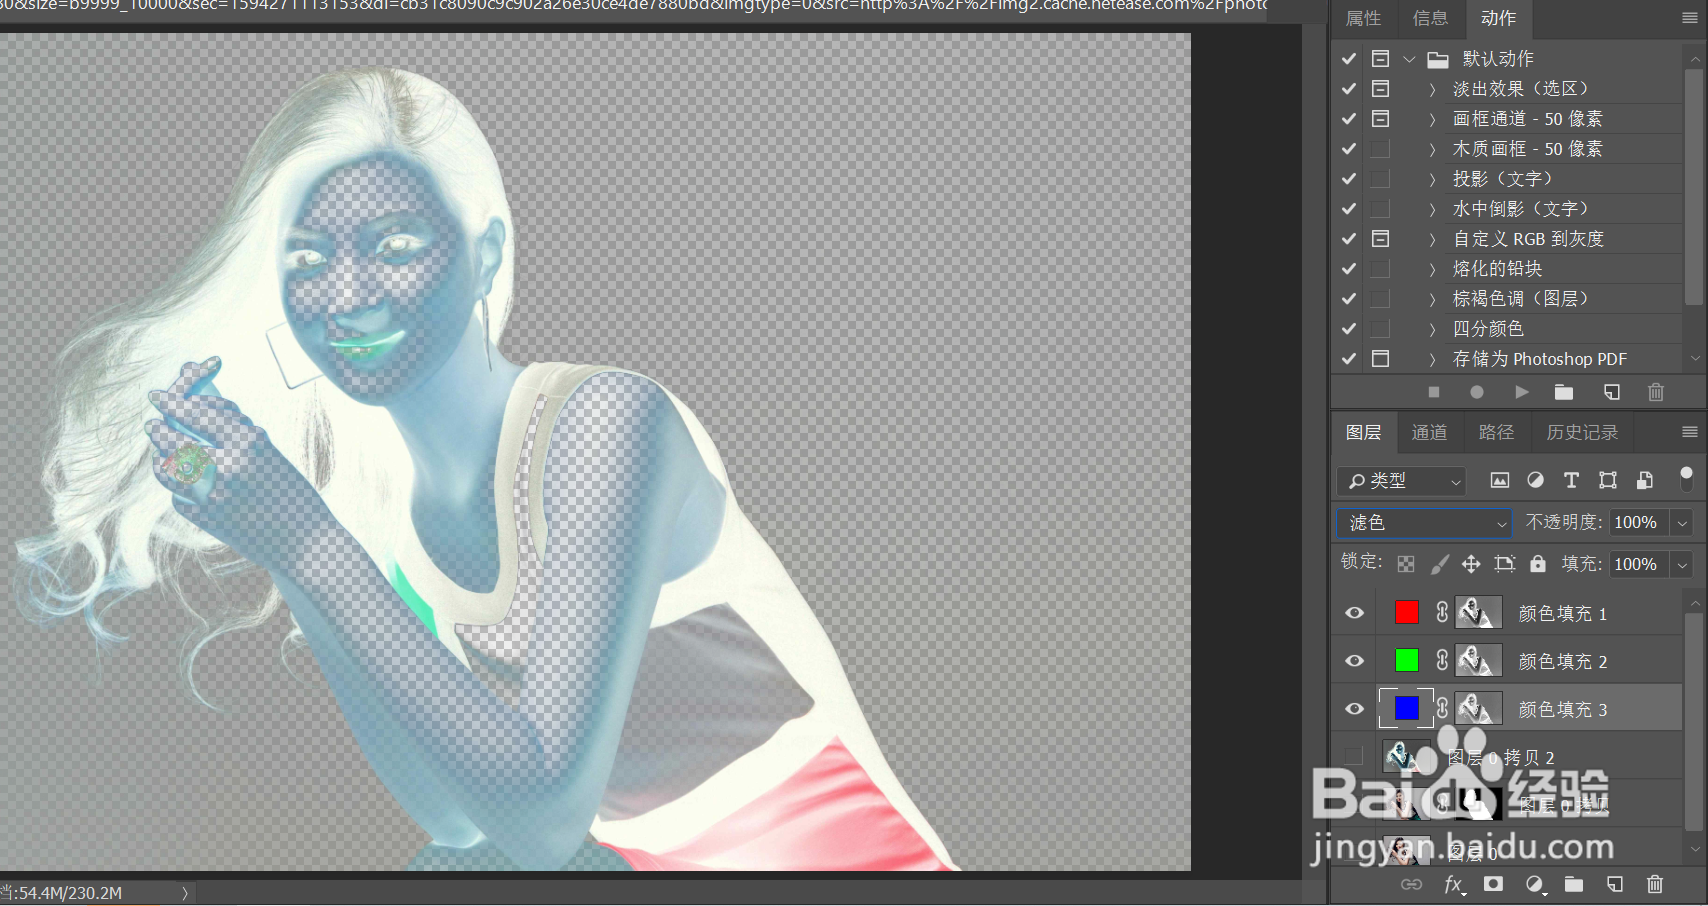
Task: Filter layers by type (text) layers
Action: pyautogui.click(x=1571, y=480)
